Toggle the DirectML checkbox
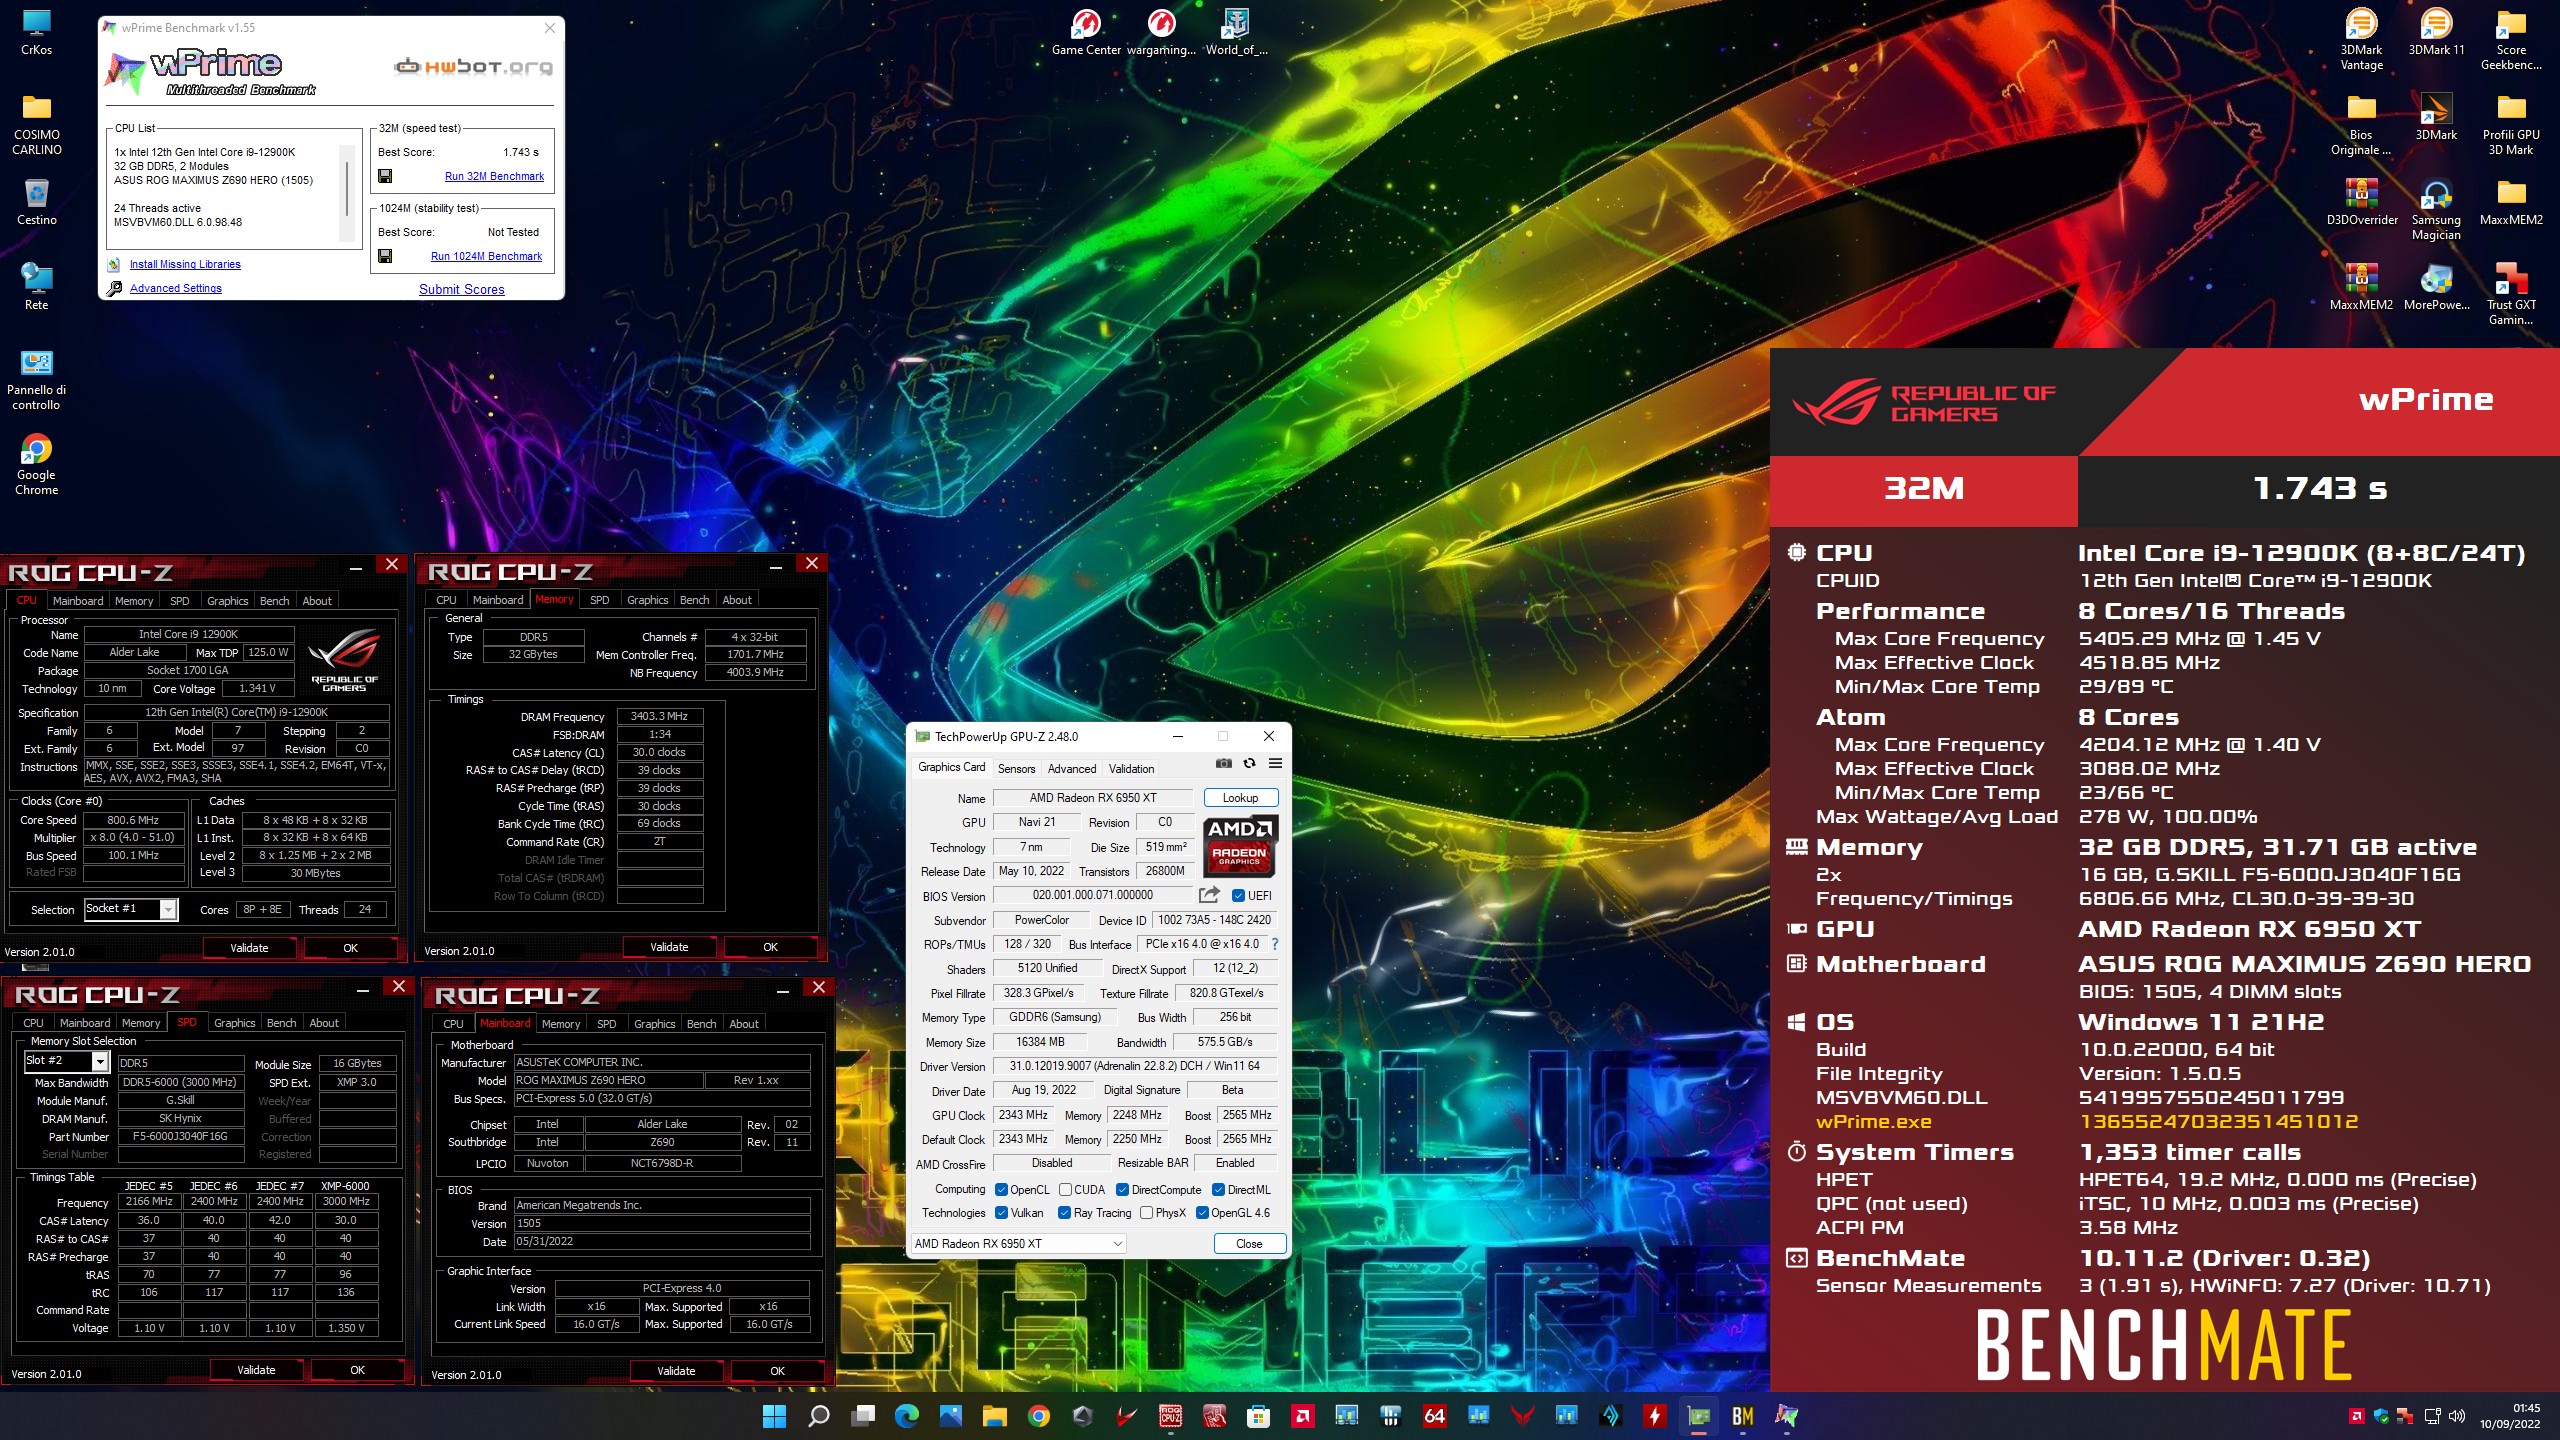The height and width of the screenshot is (1440, 2560). click(x=1219, y=1190)
